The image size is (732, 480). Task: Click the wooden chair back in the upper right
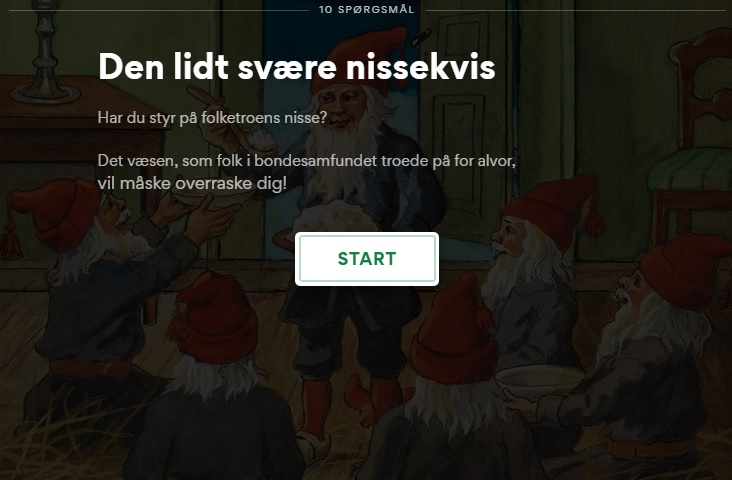pyautogui.click(x=700, y=91)
